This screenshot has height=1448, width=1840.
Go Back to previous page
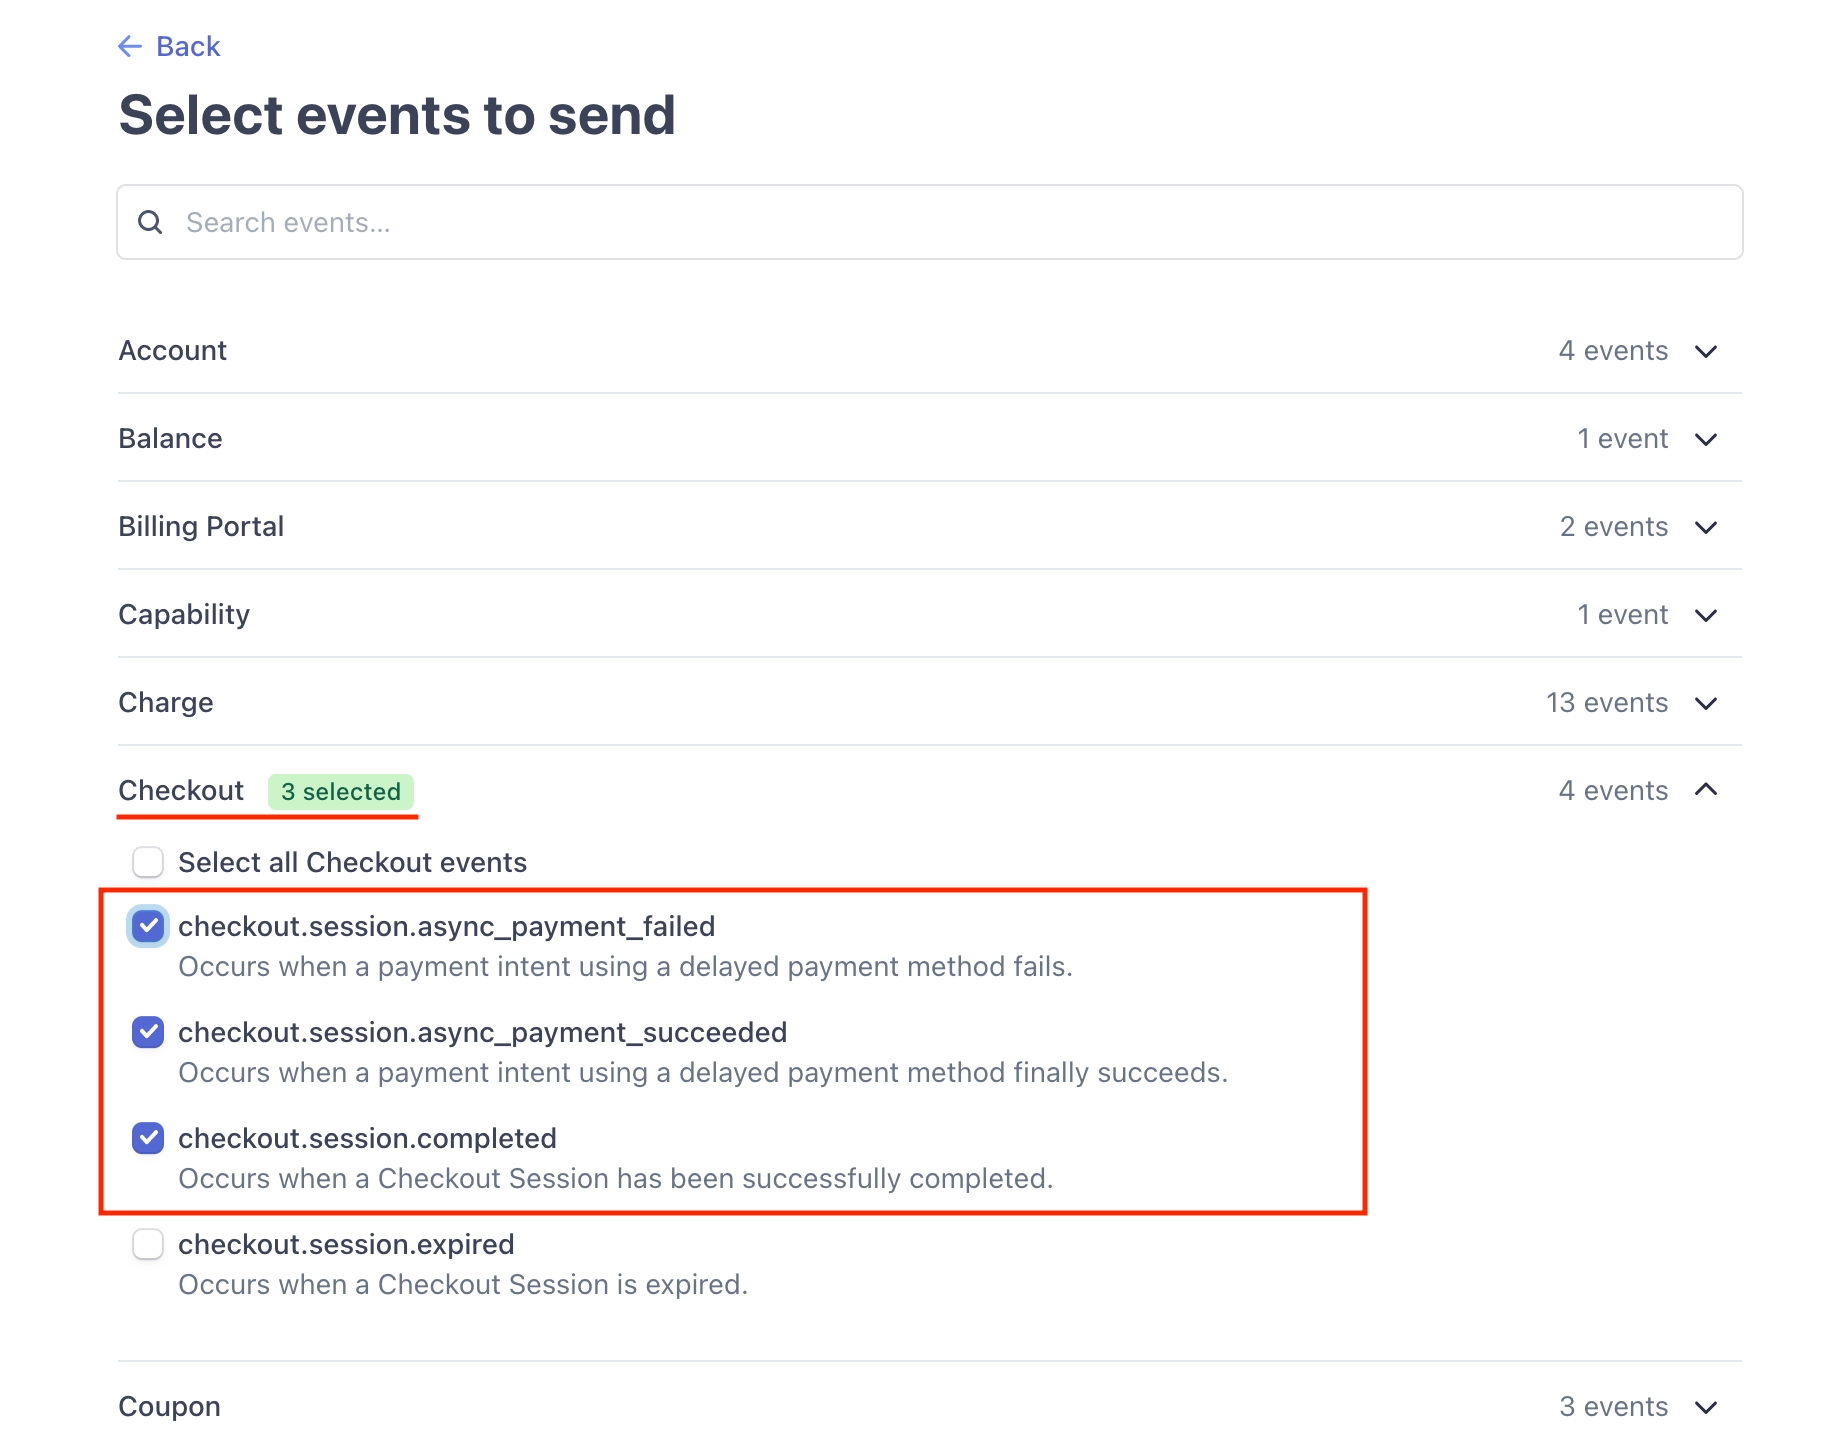click(x=188, y=46)
